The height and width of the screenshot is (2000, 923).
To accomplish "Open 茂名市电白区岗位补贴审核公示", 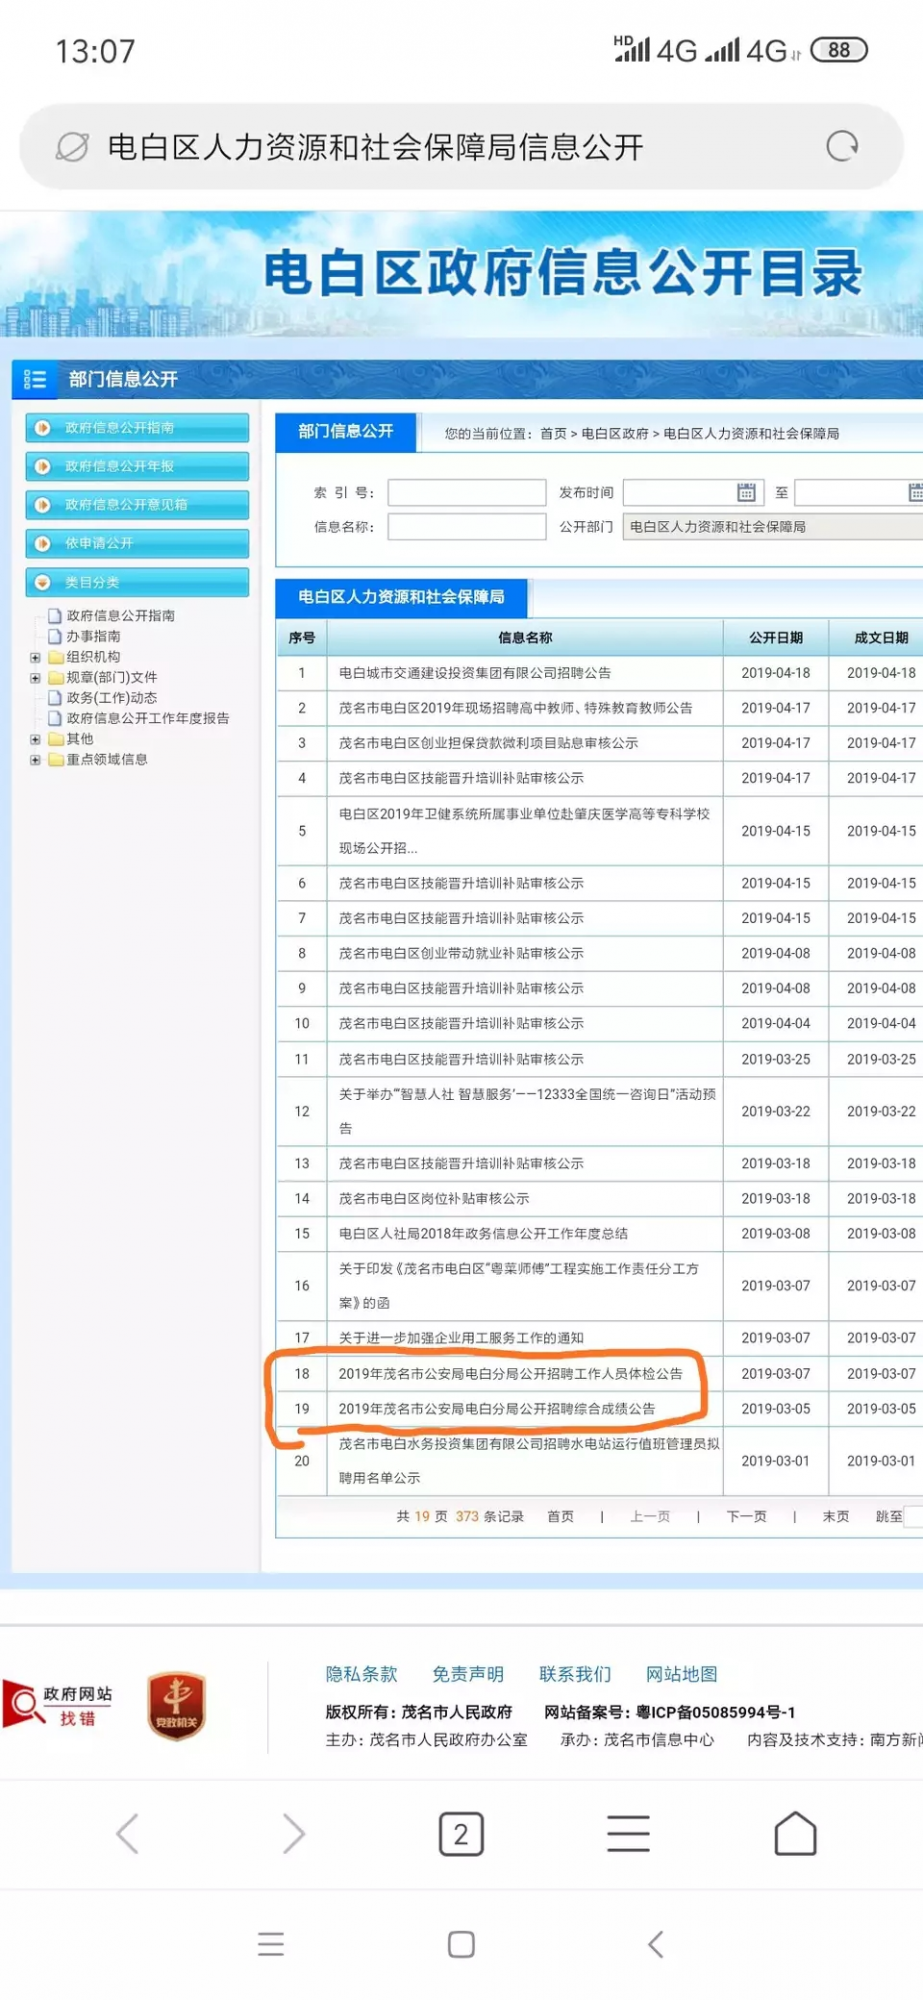I will tap(434, 1198).
